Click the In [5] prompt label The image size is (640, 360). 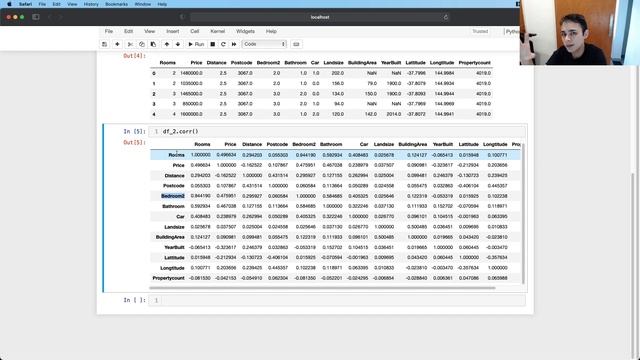click(134, 131)
